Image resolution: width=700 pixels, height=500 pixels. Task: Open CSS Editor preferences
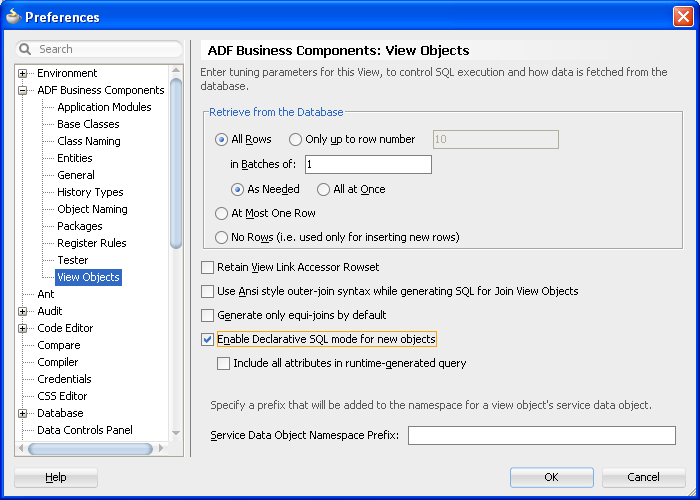pyautogui.click(x=62, y=396)
